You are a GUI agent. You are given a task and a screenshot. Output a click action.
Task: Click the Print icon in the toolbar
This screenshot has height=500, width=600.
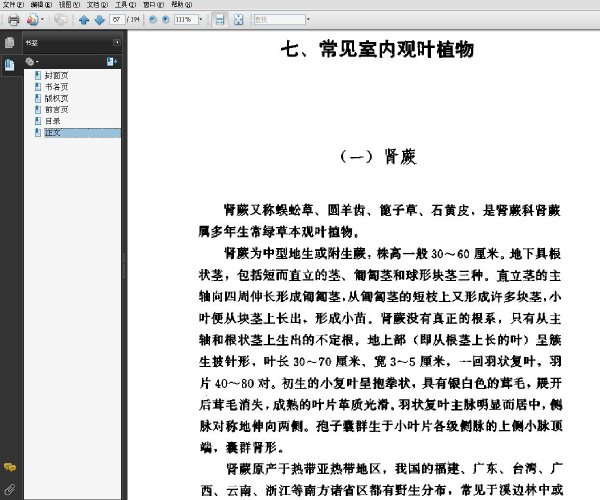click(x=14, y=20)
